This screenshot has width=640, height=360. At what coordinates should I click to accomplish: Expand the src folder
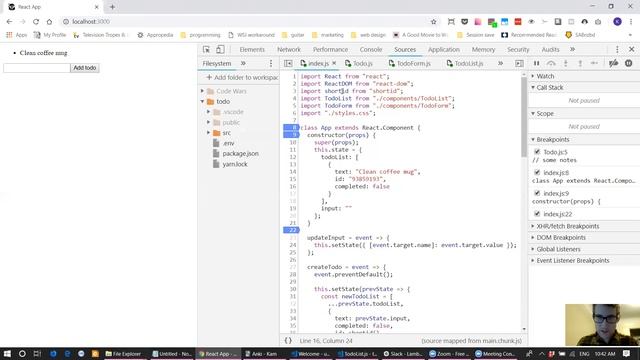pos(209,133)
